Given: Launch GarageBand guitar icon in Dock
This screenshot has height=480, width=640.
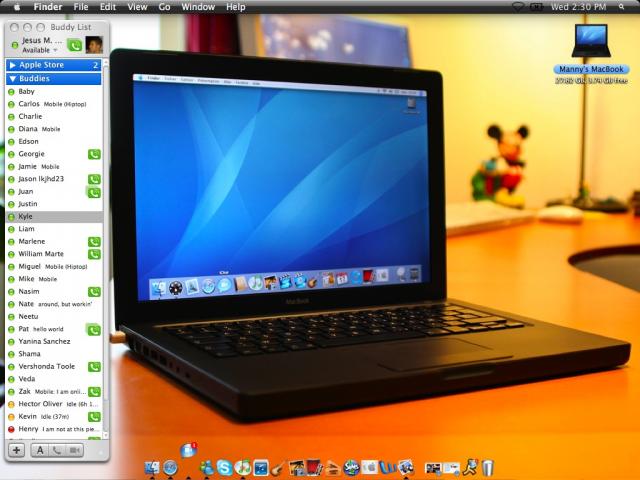Looking at the screenshot, I should 278,468.
